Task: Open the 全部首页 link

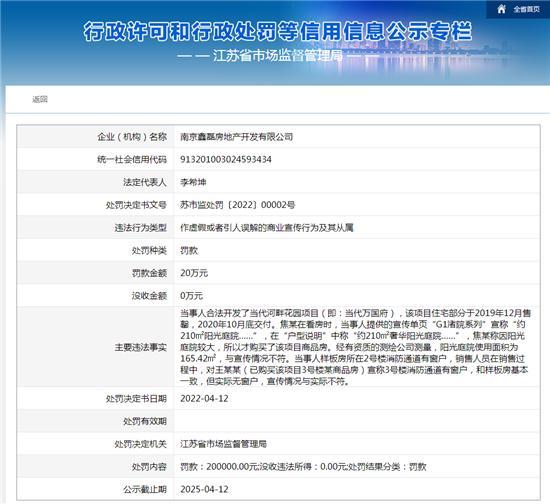Action: [x=526, y=9]
